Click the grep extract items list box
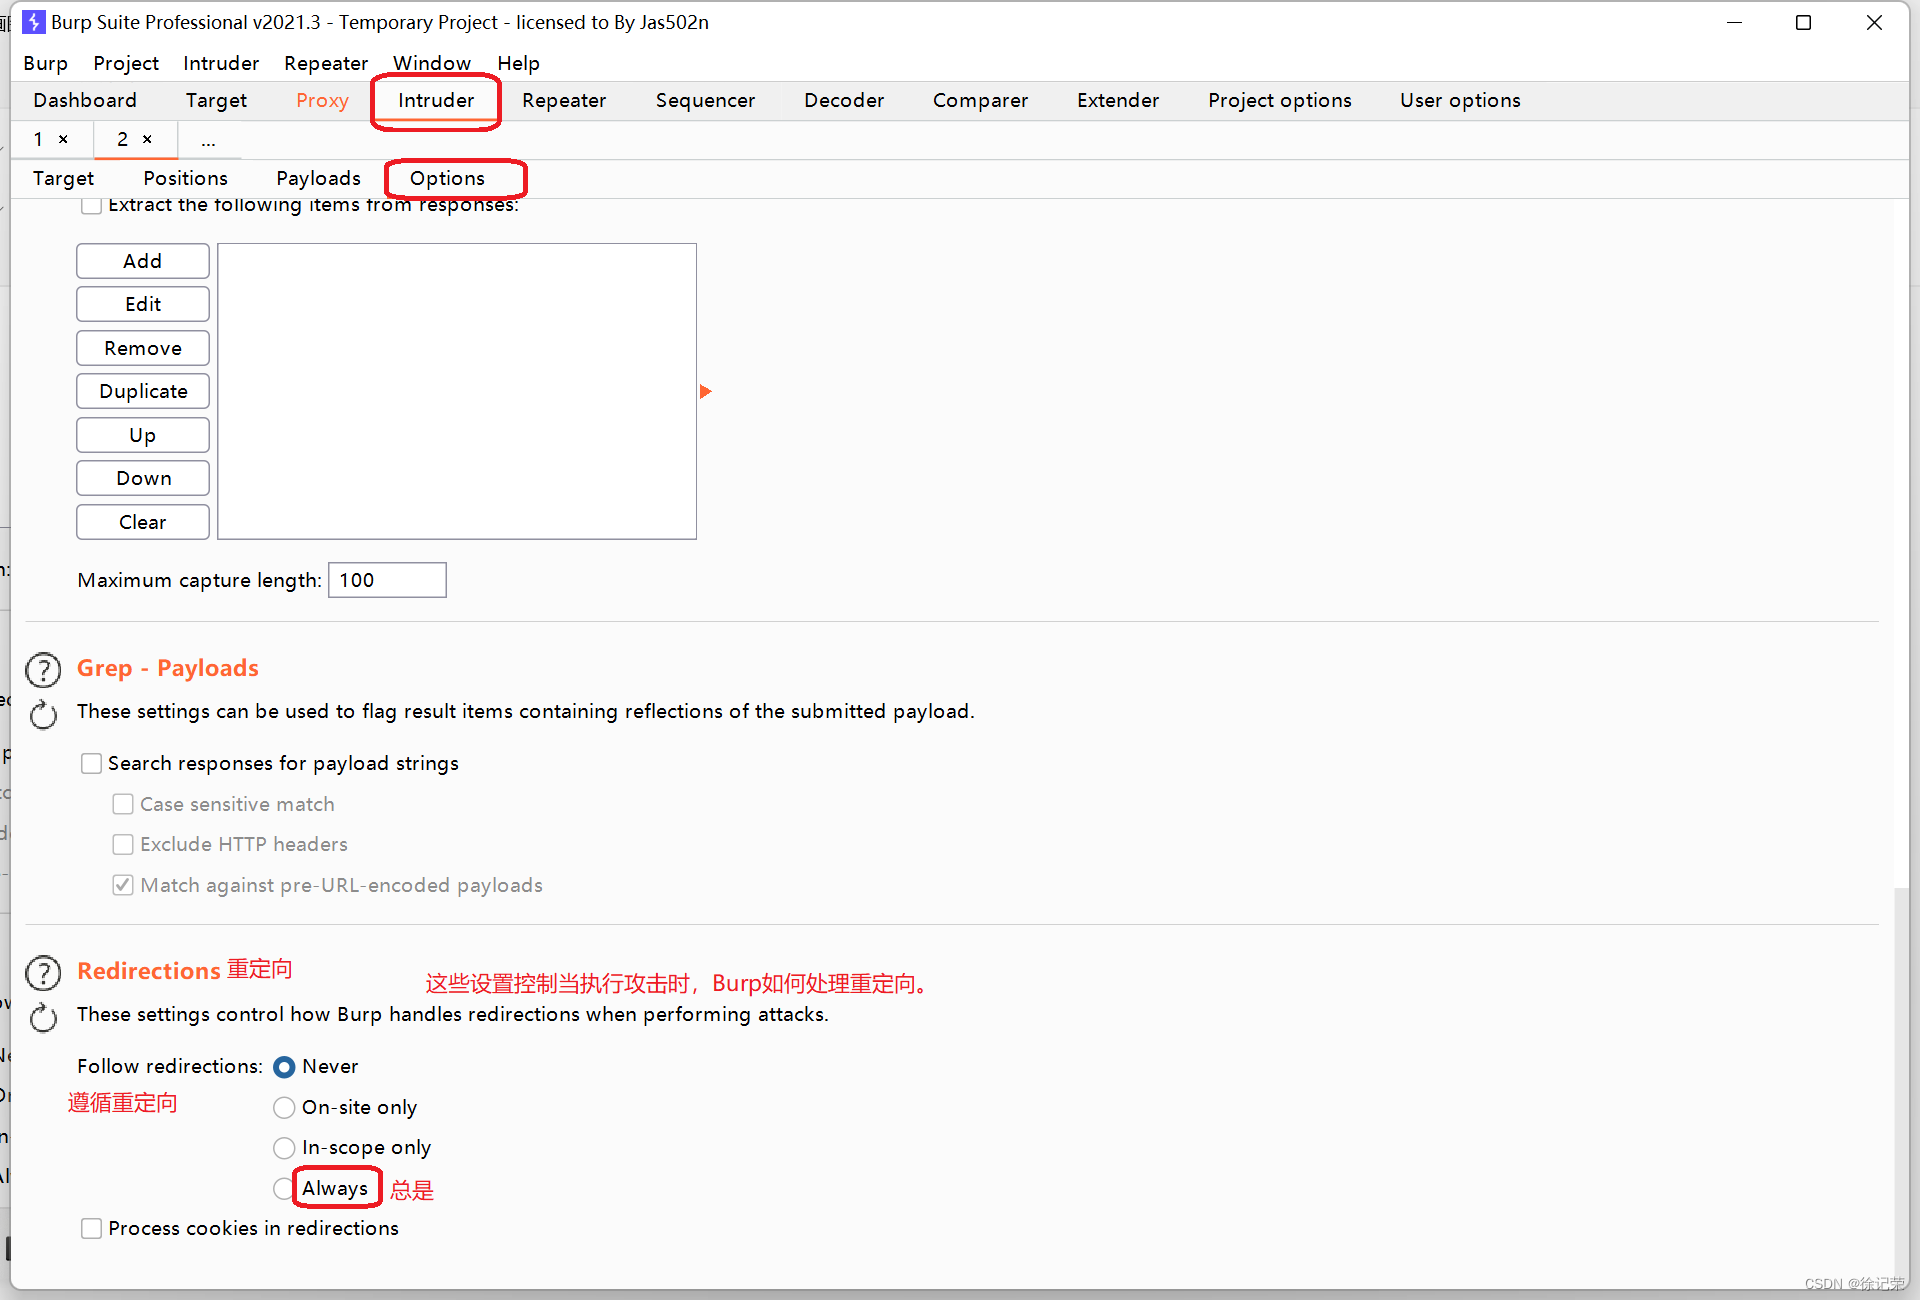Screen dimensions: 1920x1300 457,391
